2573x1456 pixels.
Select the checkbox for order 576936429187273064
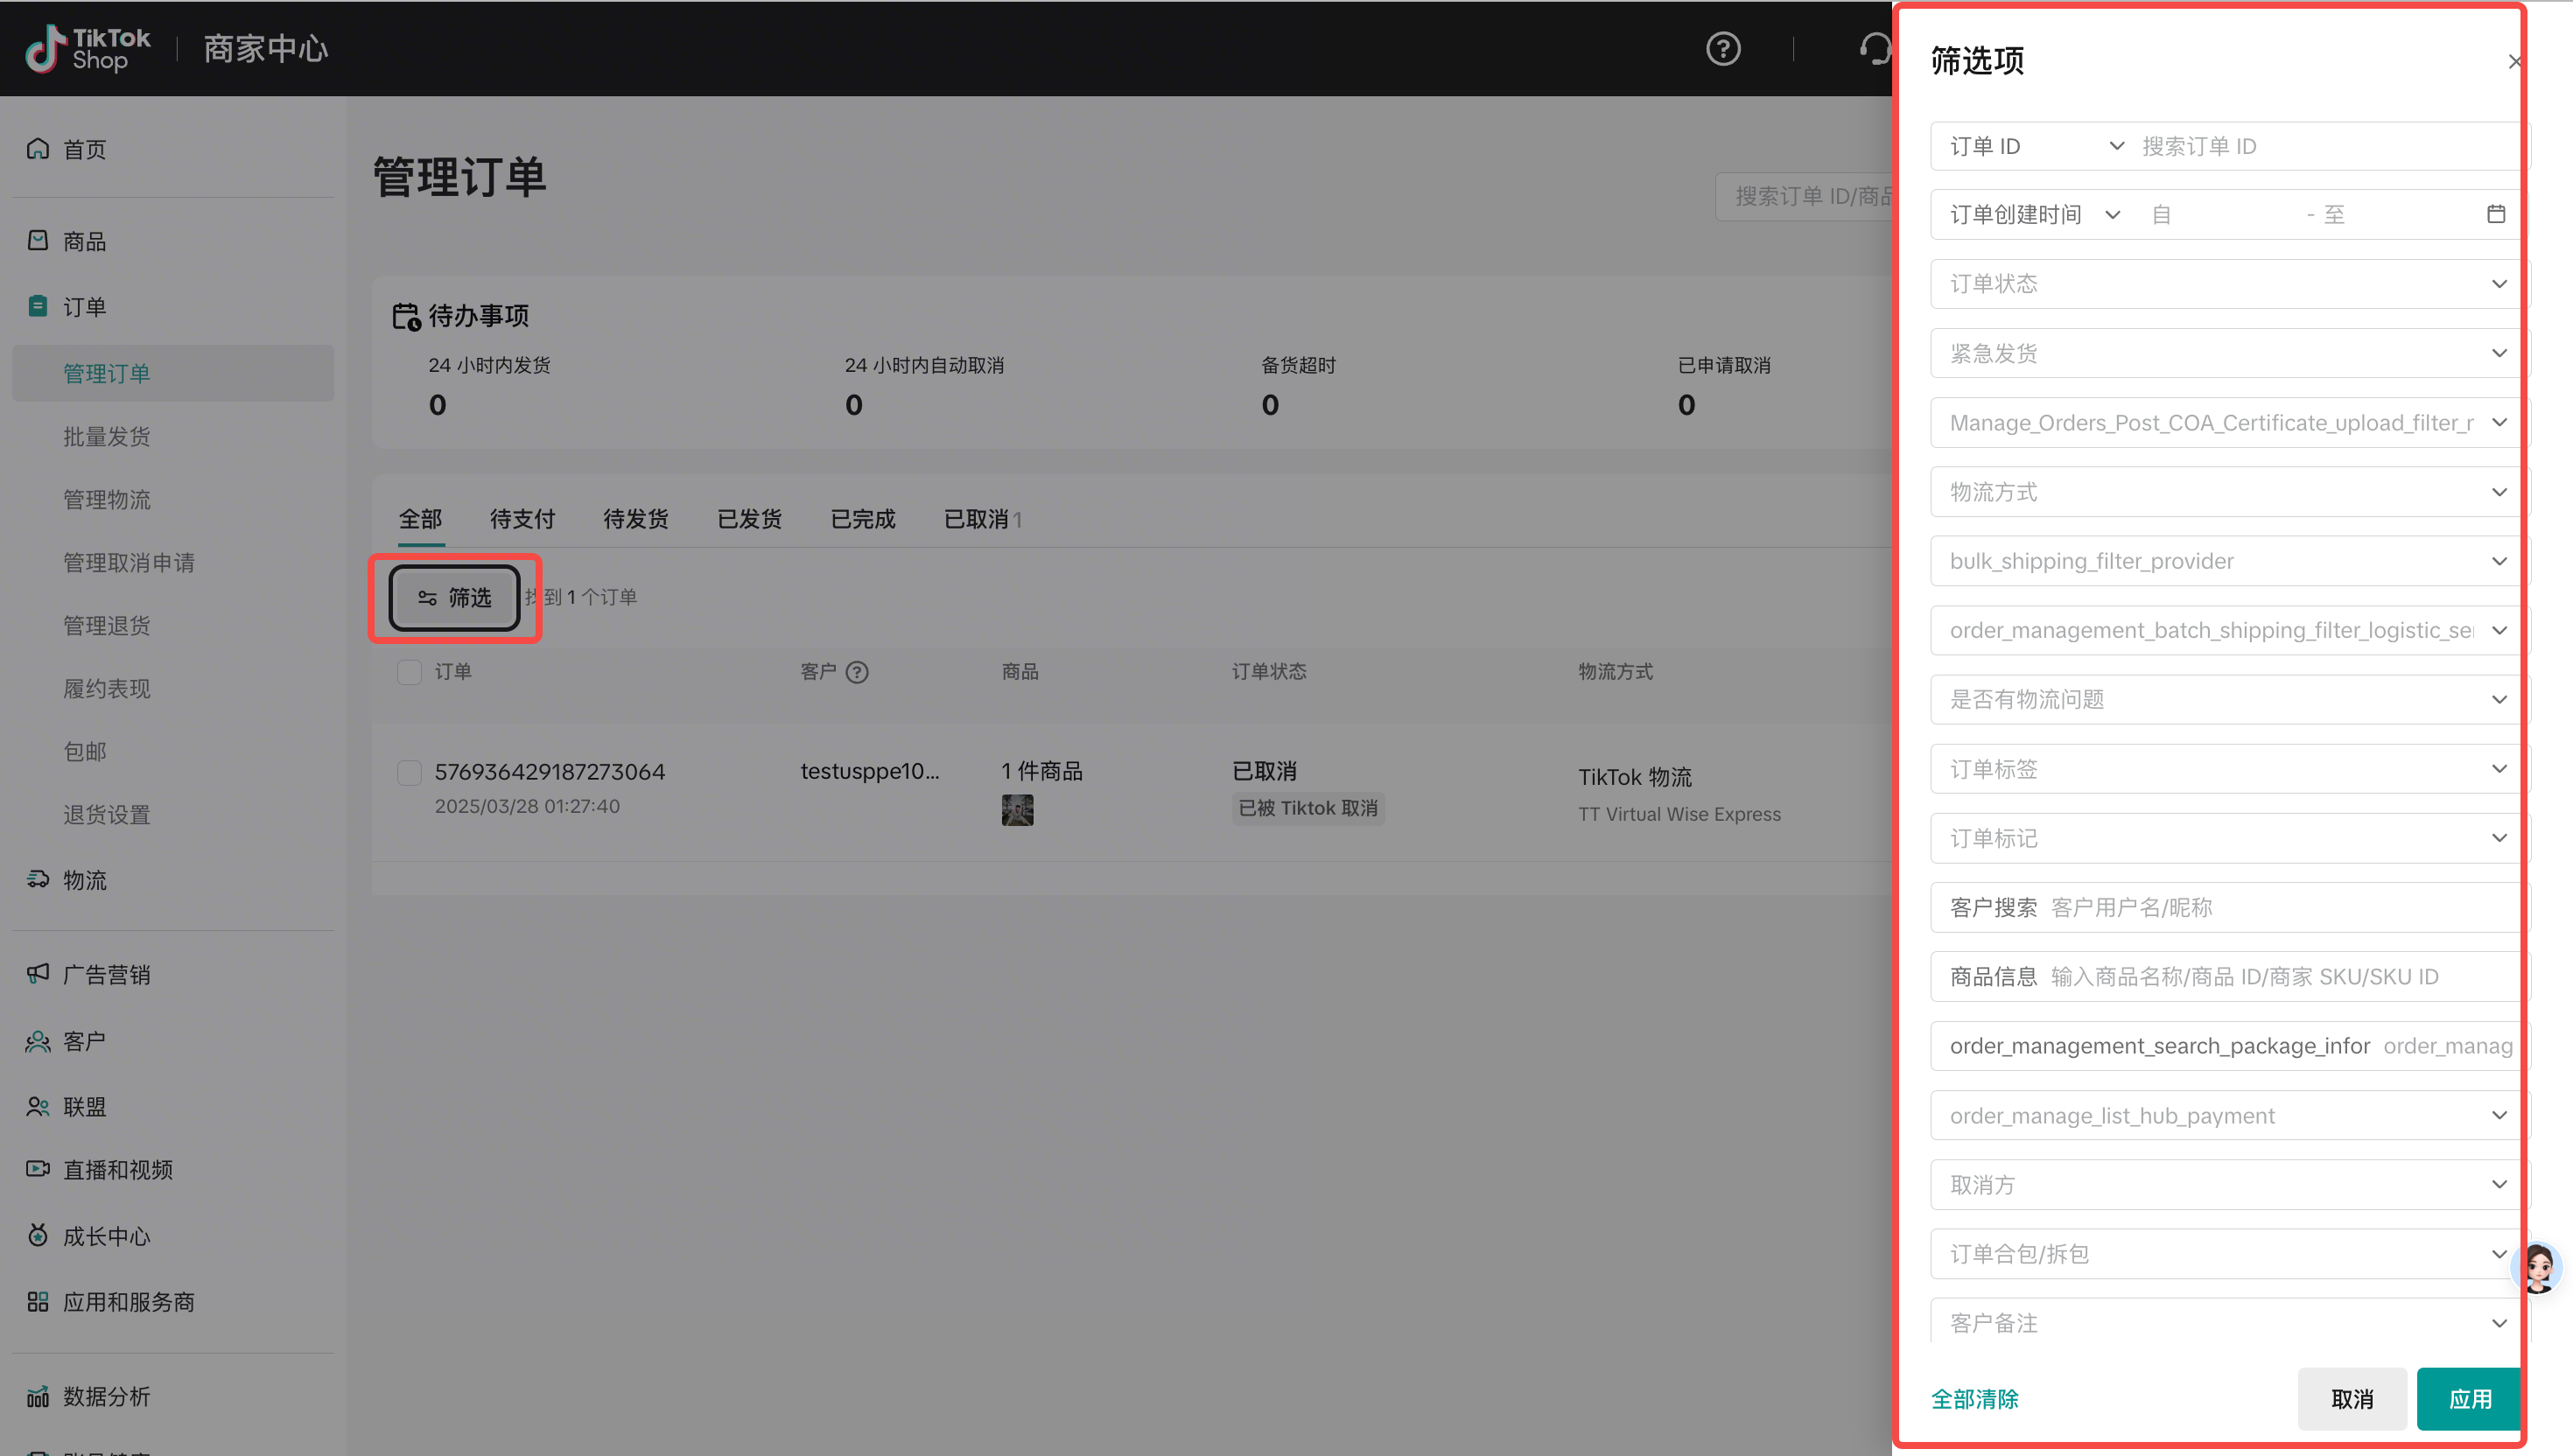click(x=409, y=772)
